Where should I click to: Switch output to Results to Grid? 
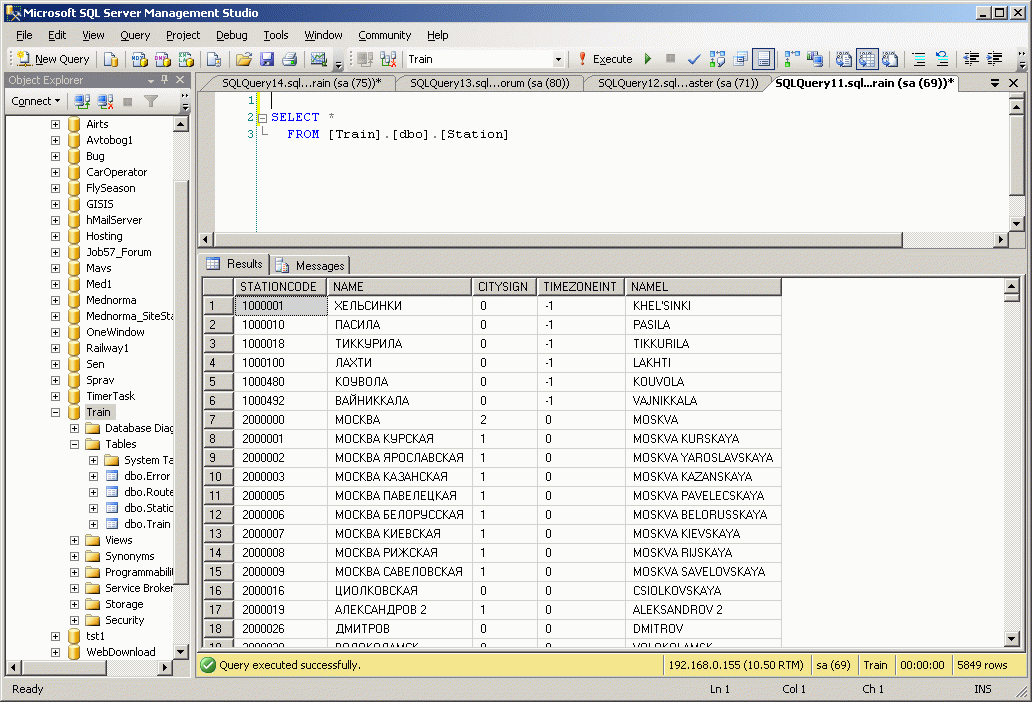(x=867, y=59)
